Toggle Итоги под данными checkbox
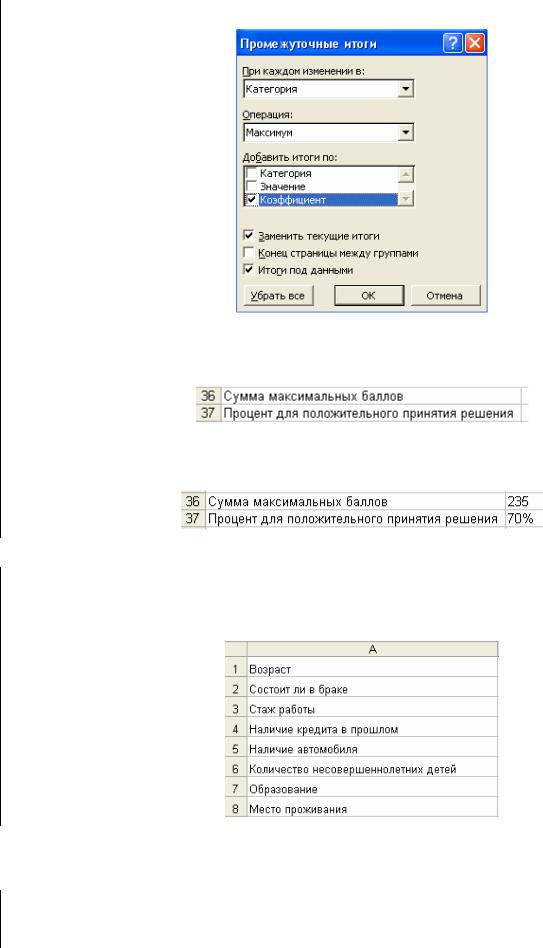 point(249,270)
